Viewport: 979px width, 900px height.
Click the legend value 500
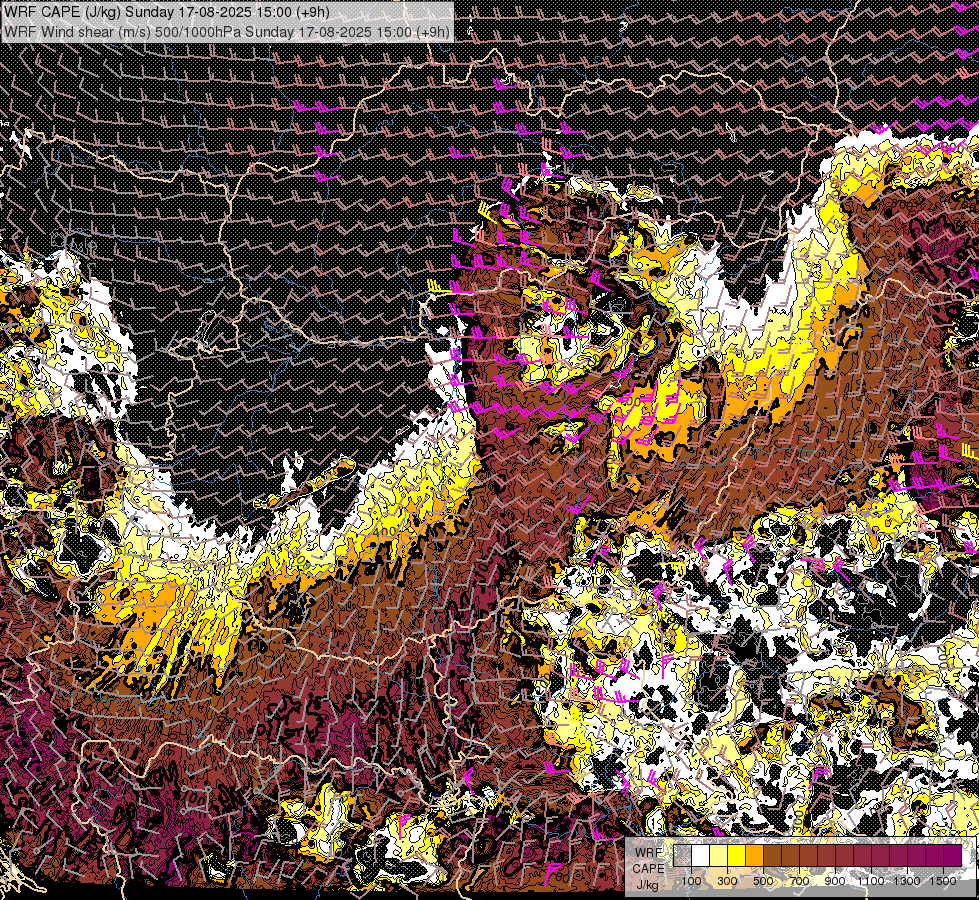coord(763,881)
